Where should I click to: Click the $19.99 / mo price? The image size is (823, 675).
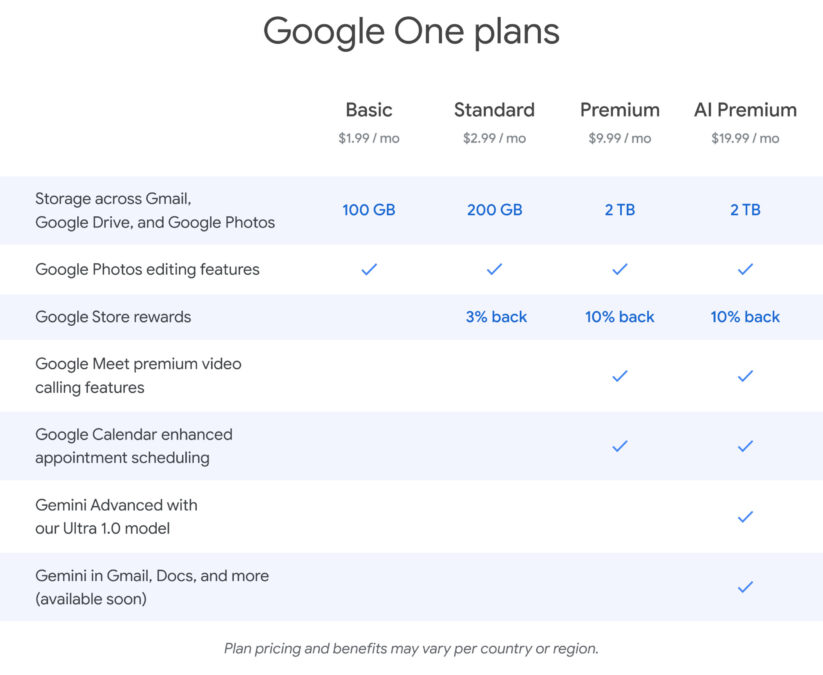coord(745,138)
